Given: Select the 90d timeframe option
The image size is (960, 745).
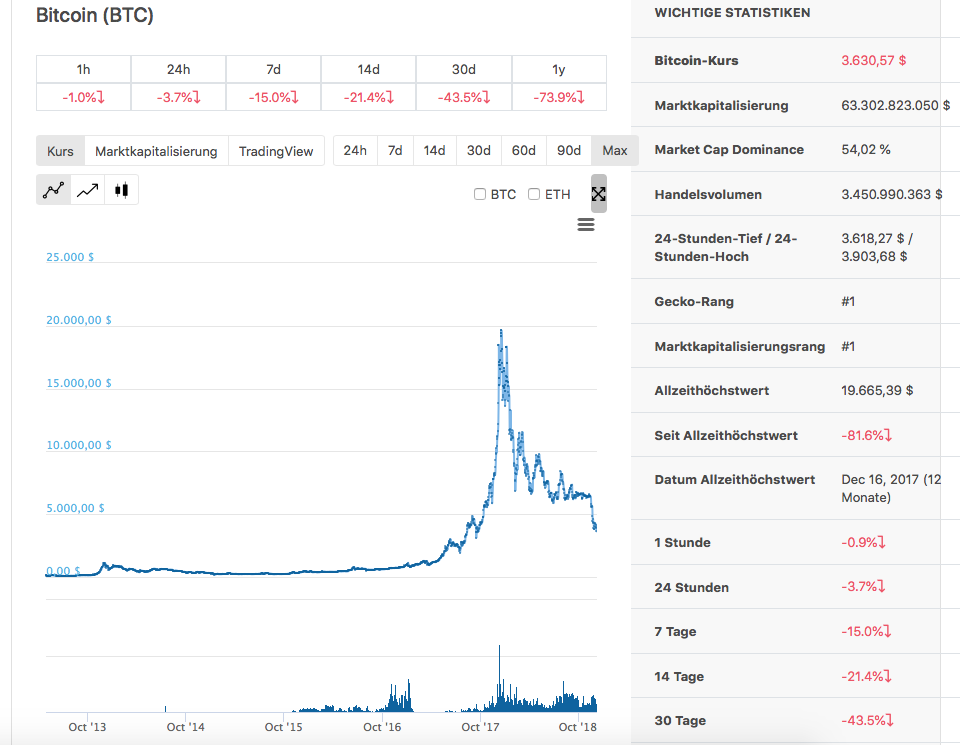Looking at the screenshot, I should (568, 150).
